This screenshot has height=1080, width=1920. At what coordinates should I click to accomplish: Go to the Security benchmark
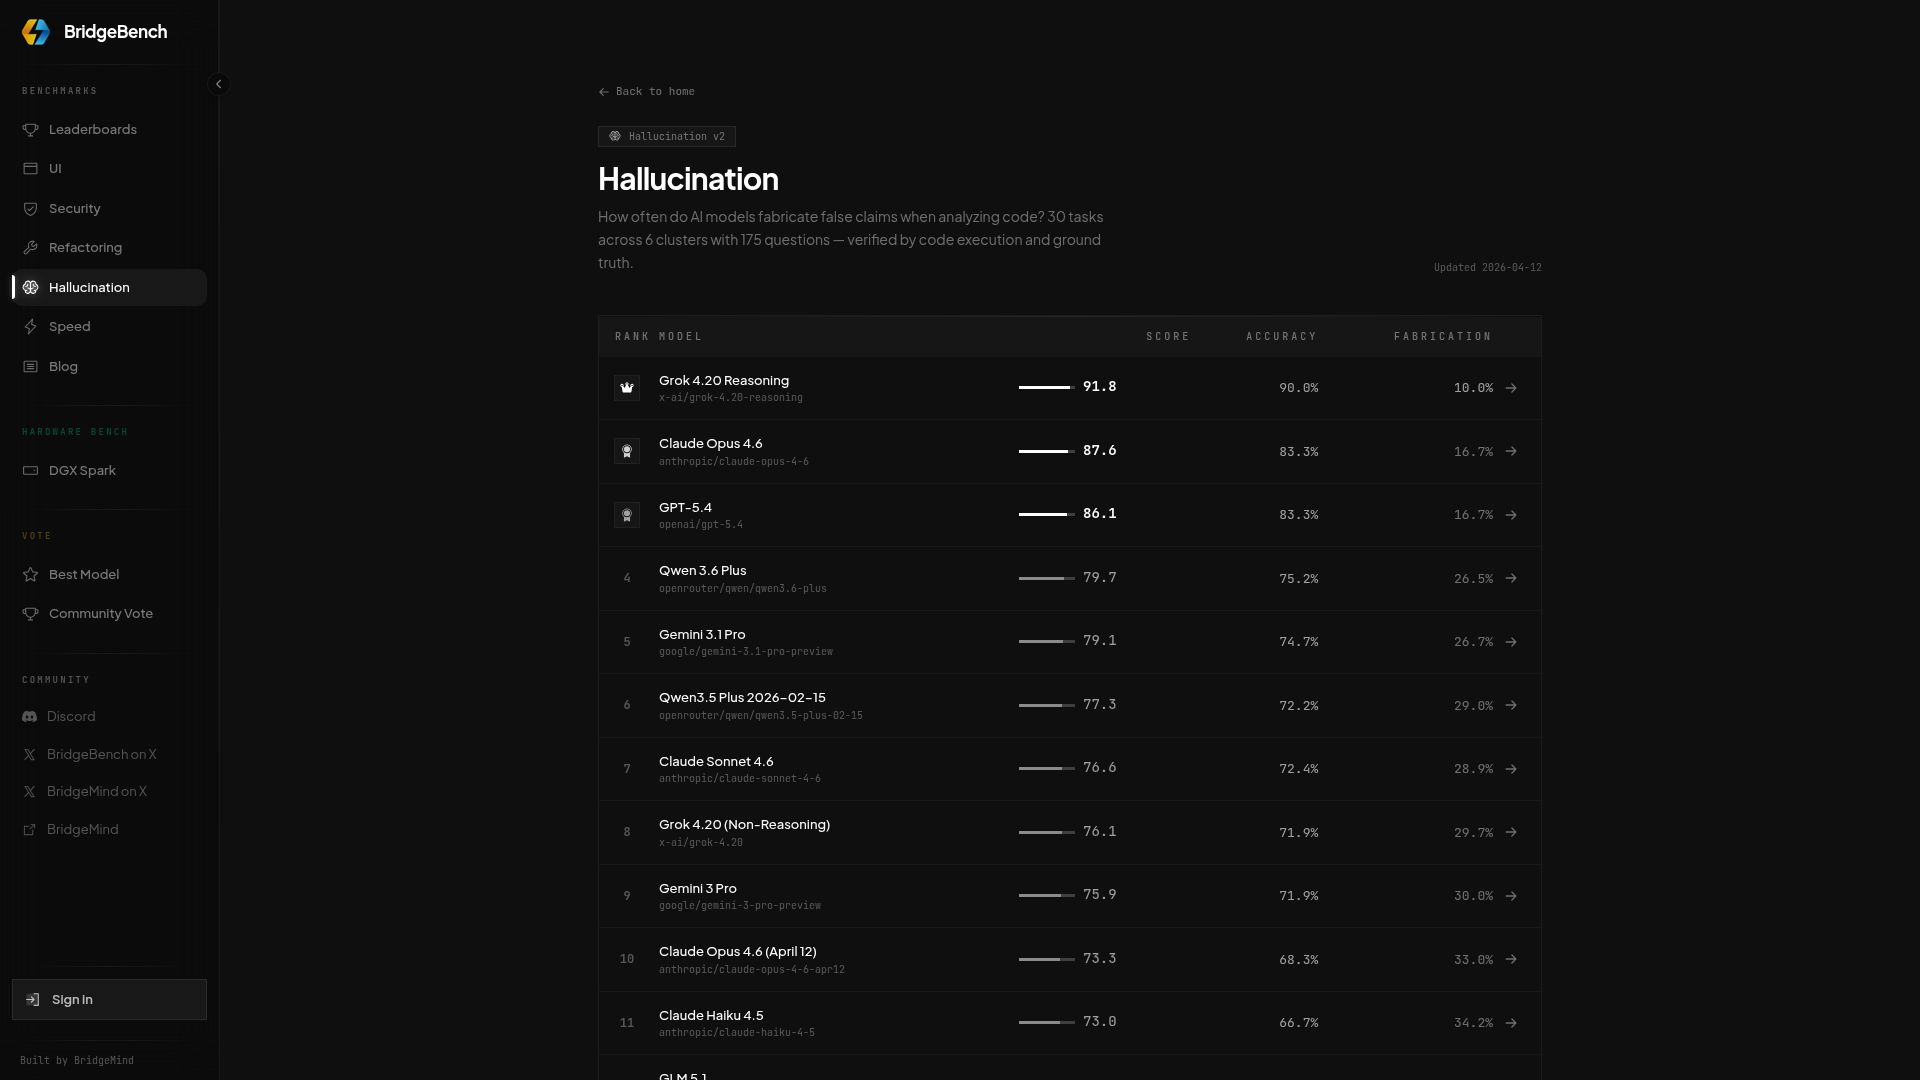[x=109, y=209]
